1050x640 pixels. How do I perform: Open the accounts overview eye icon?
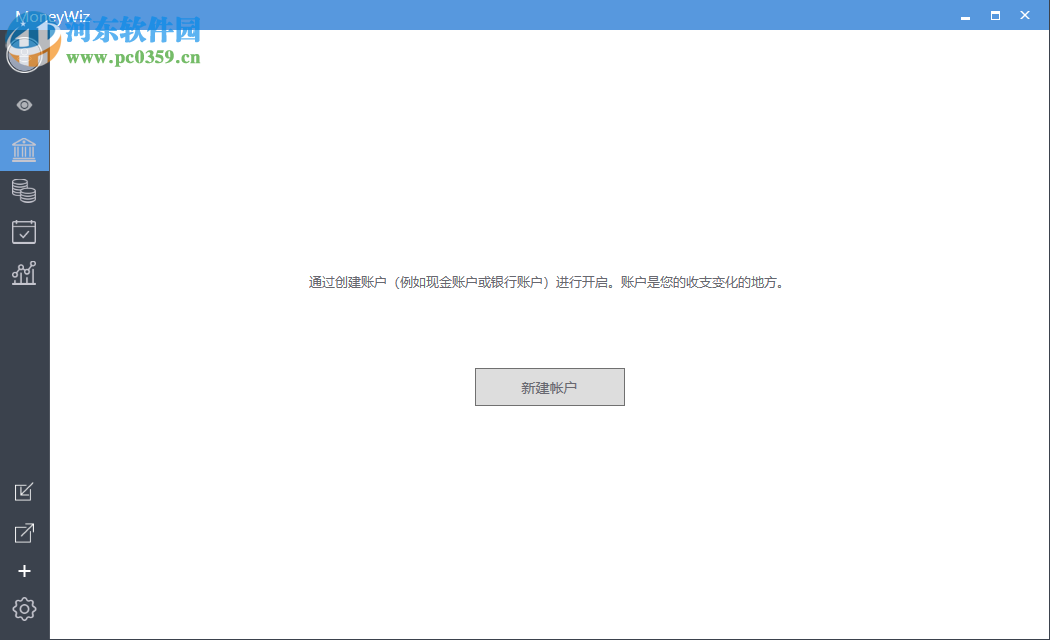pyautogui.click(x=24, y=105)
